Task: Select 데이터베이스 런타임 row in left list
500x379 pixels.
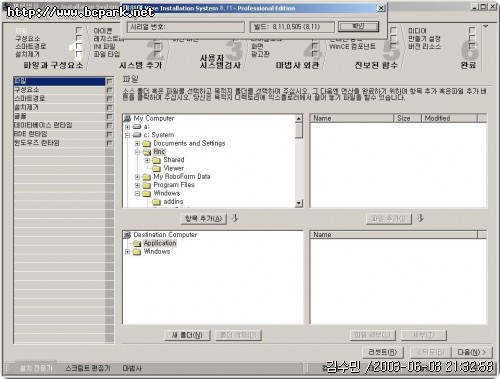Action: [59, 125]
